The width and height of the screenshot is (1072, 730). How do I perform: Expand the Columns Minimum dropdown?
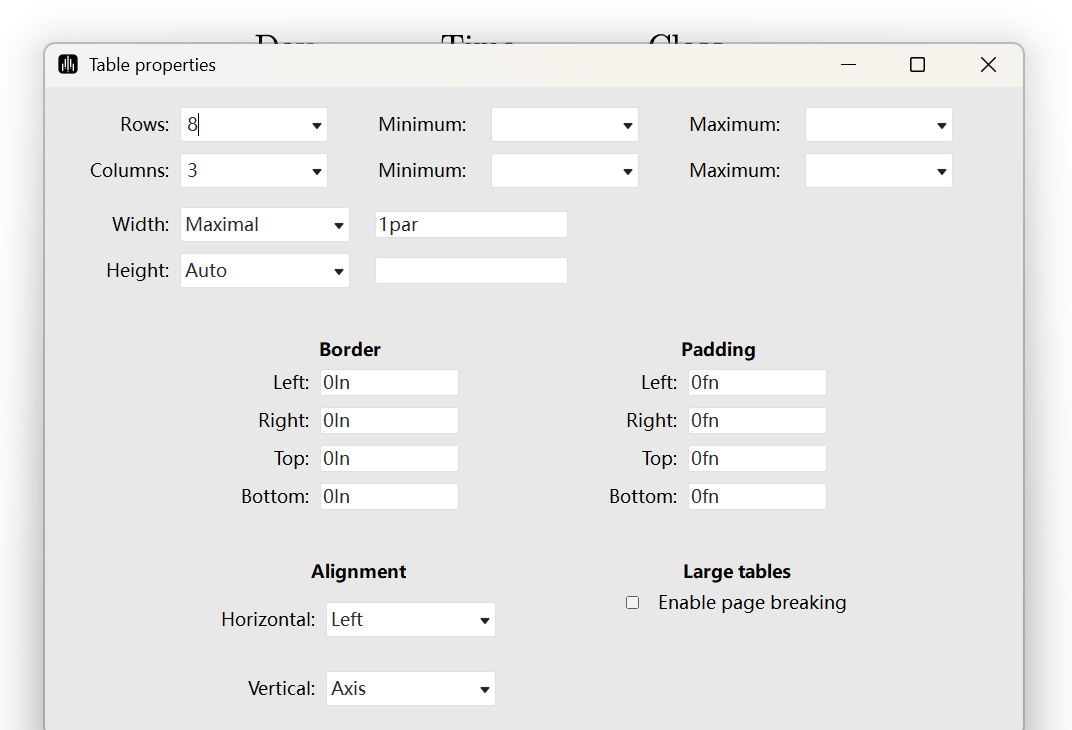coord(627,172)
